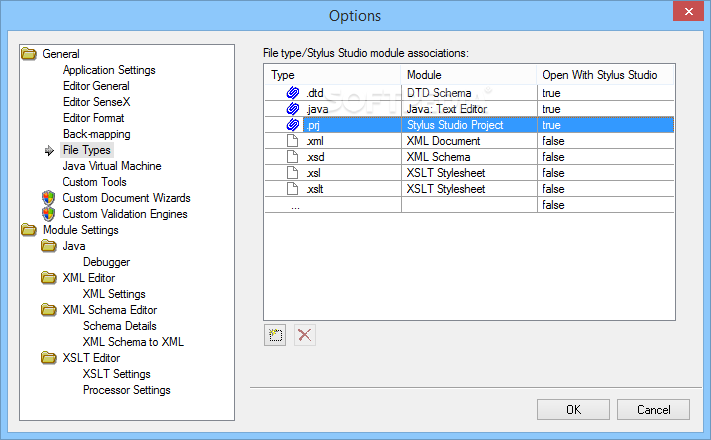The image size is (711, 440).
Task: Click the association icon of the .dtd row
Action: [x=293, y=93]
